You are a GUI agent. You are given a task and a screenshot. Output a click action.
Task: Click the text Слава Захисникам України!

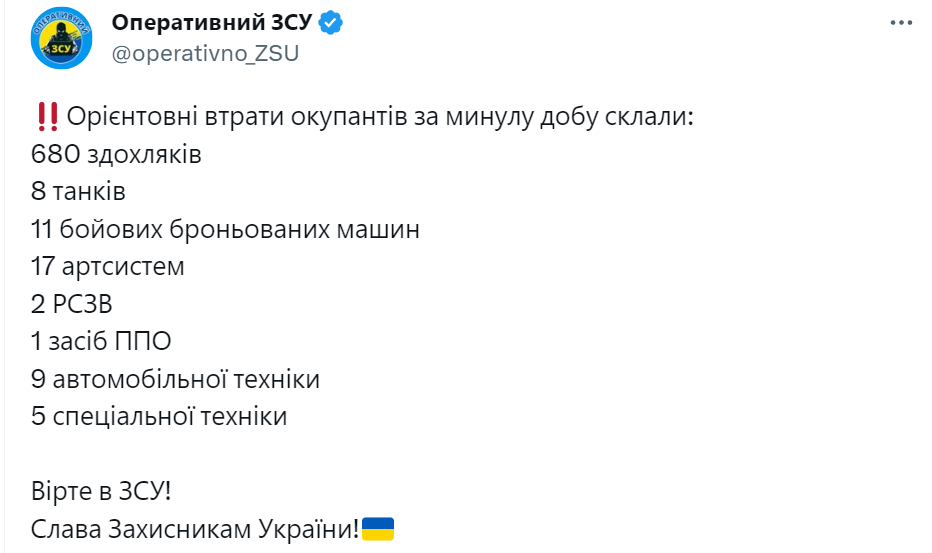coord(195,529)
